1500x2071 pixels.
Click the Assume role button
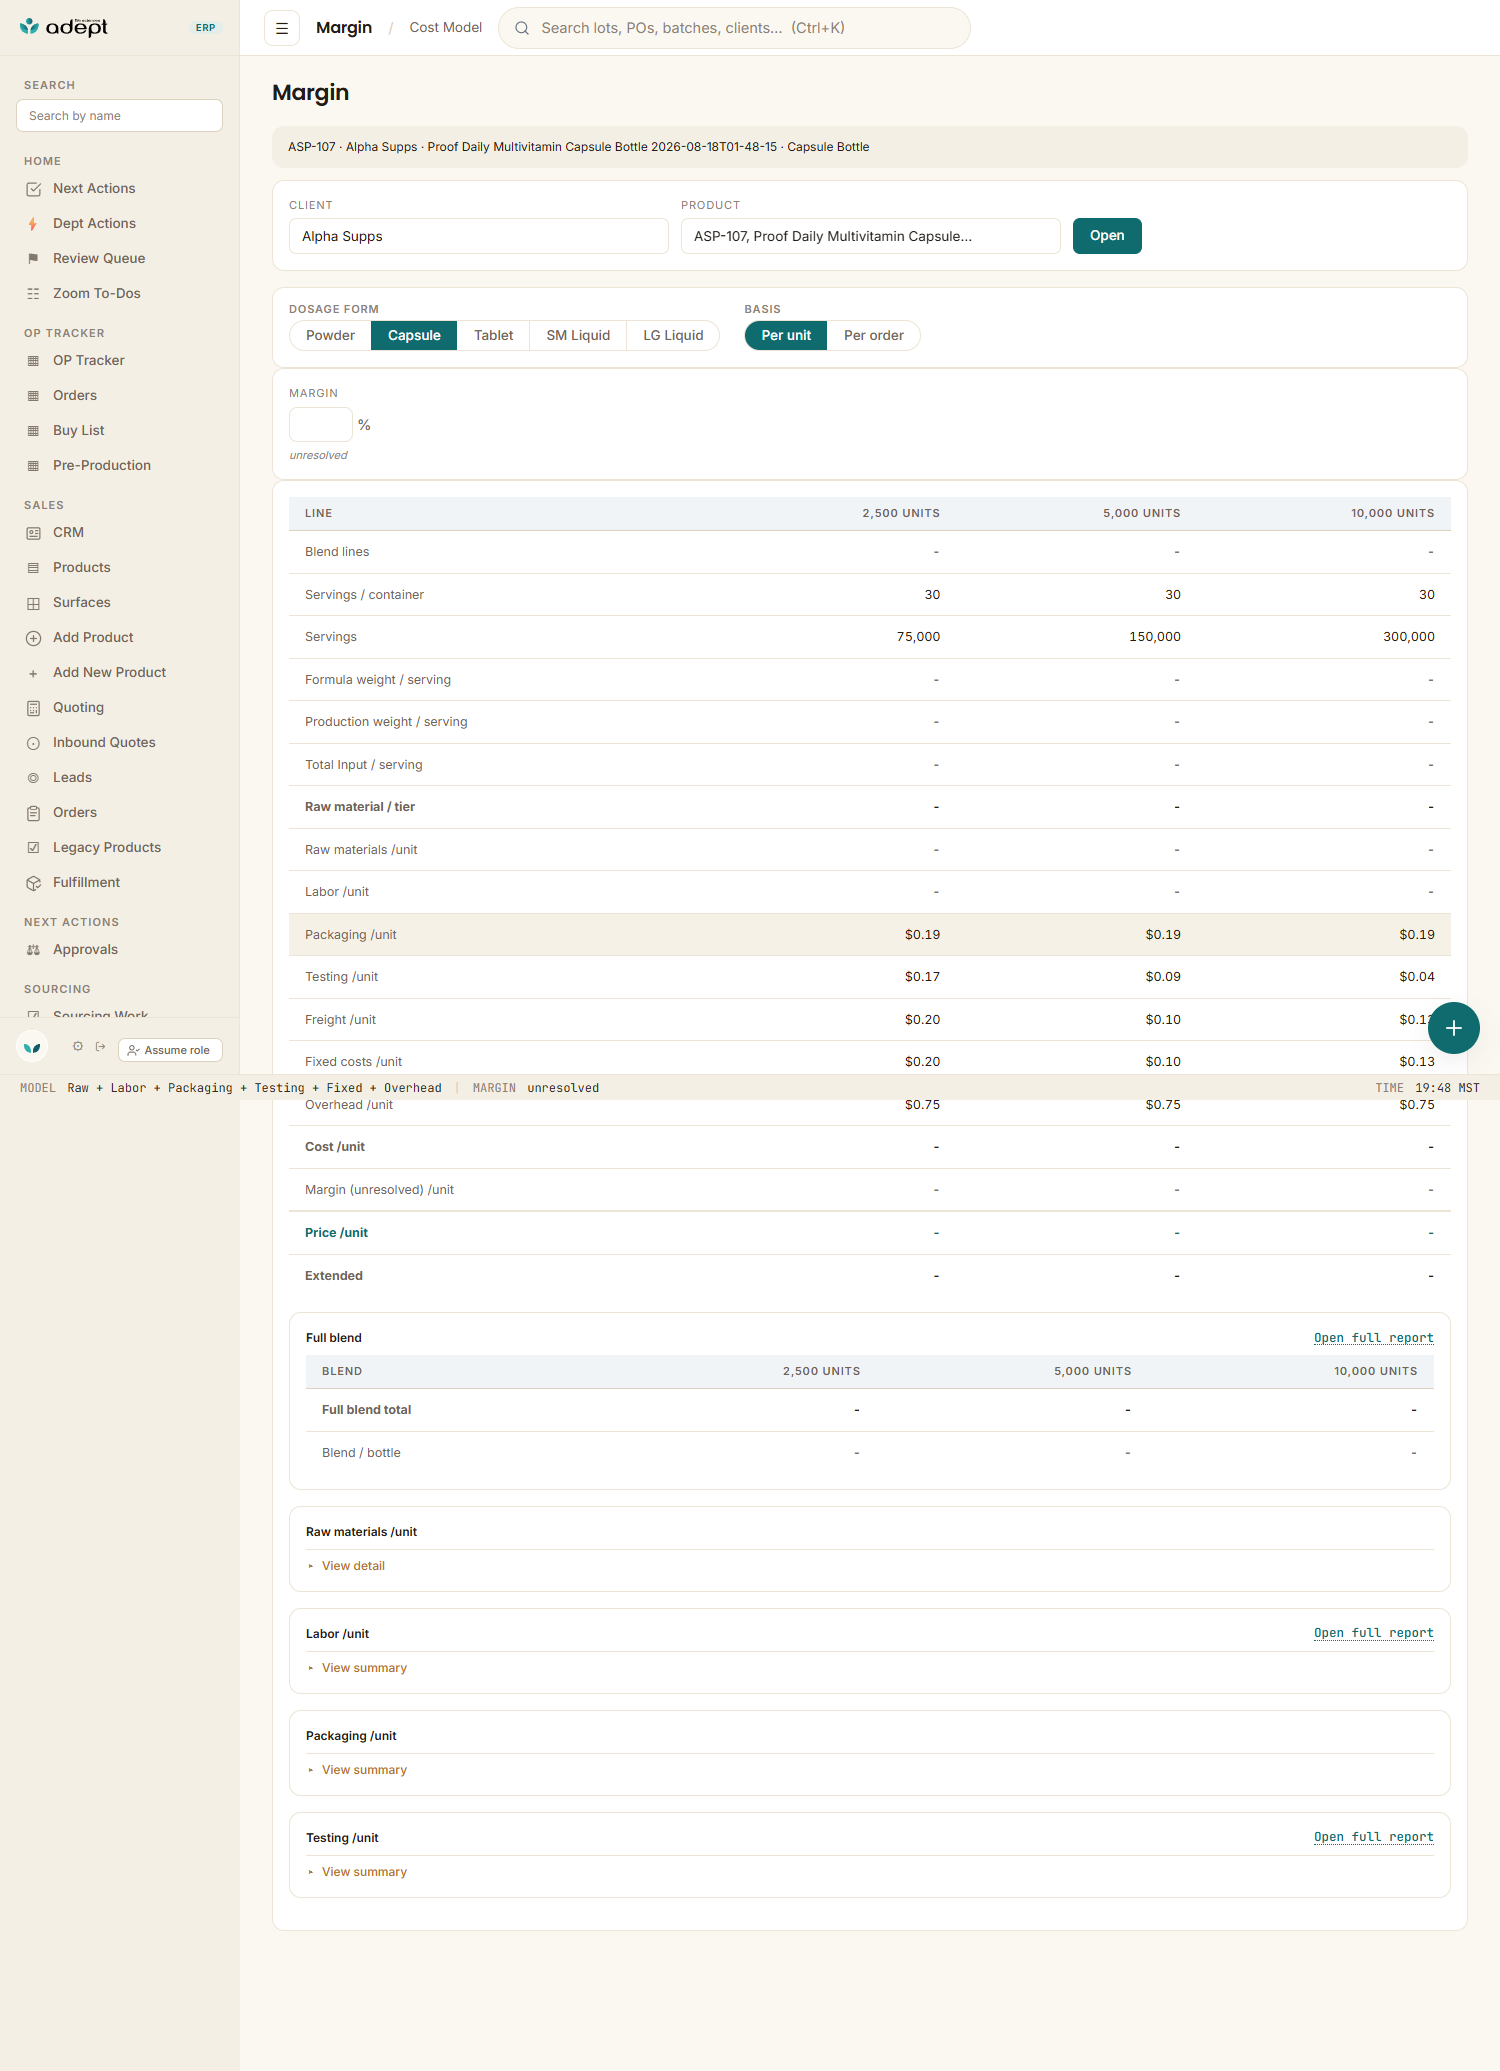tap(170, 1050)
